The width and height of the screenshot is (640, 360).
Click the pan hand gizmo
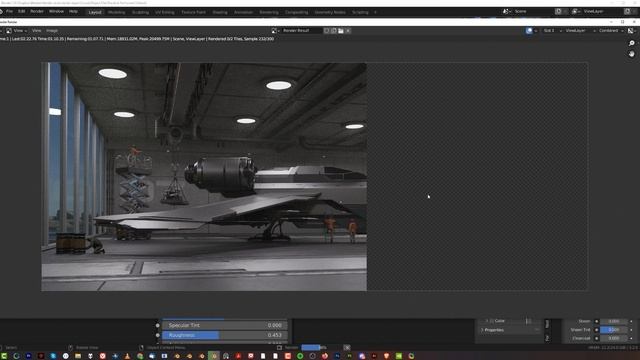(x=632, y=54)
